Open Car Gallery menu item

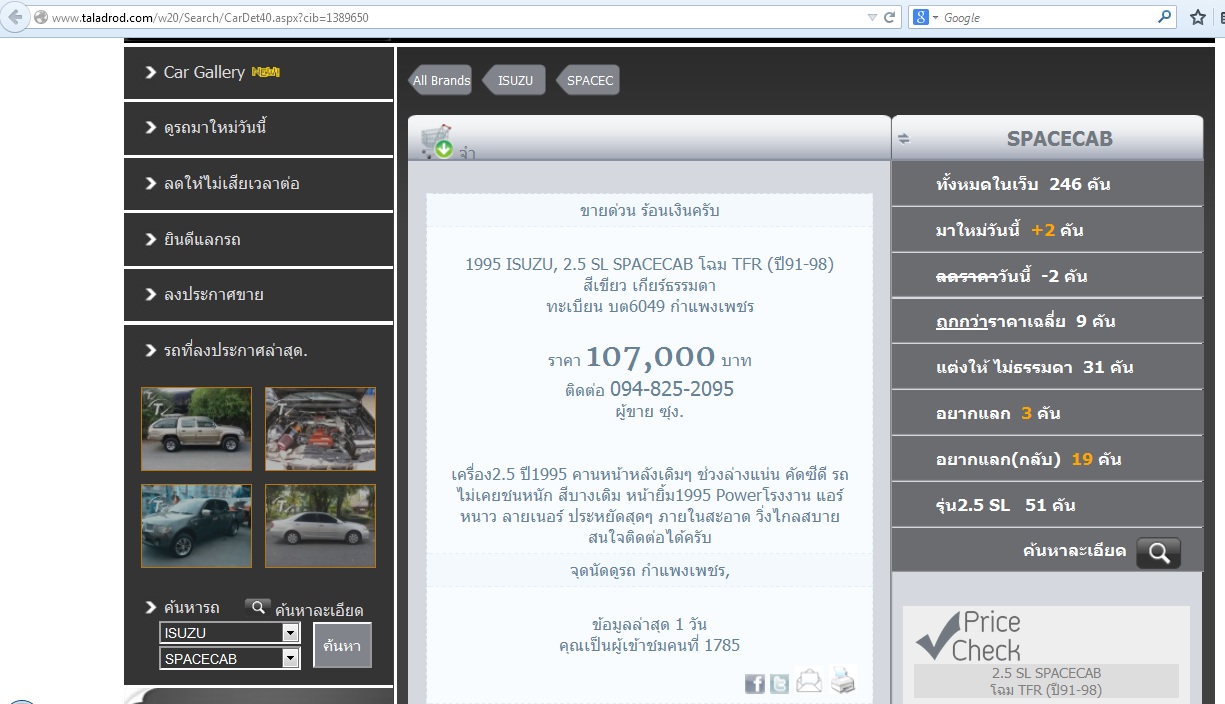click(x=259, y=72)
